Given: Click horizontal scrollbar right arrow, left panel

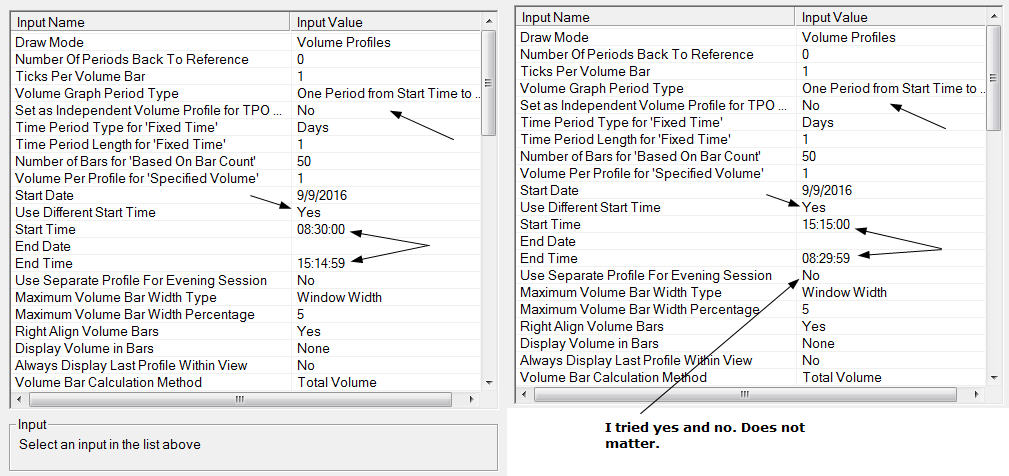Looking at the screenshot, I should pos(473,399).
